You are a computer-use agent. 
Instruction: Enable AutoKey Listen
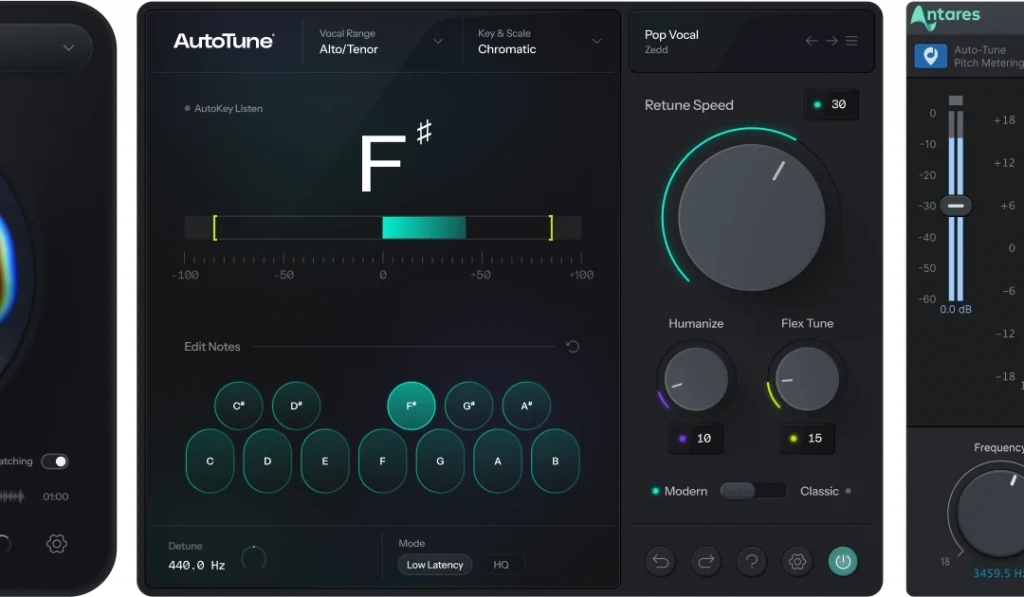pos(224,108)
